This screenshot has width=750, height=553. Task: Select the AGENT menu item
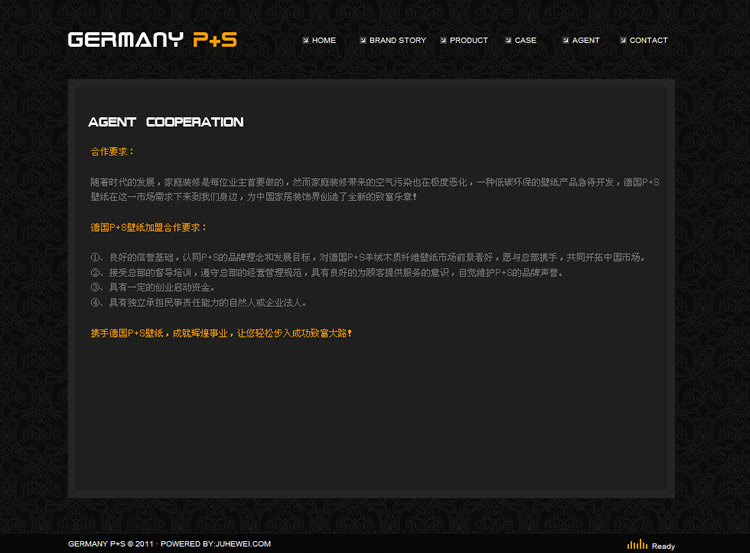pos(586,41)
